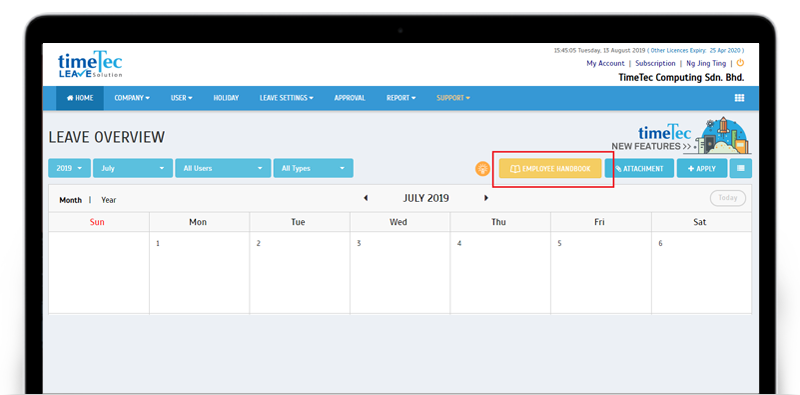Go to the previous month arrow

tap(365, 198)
